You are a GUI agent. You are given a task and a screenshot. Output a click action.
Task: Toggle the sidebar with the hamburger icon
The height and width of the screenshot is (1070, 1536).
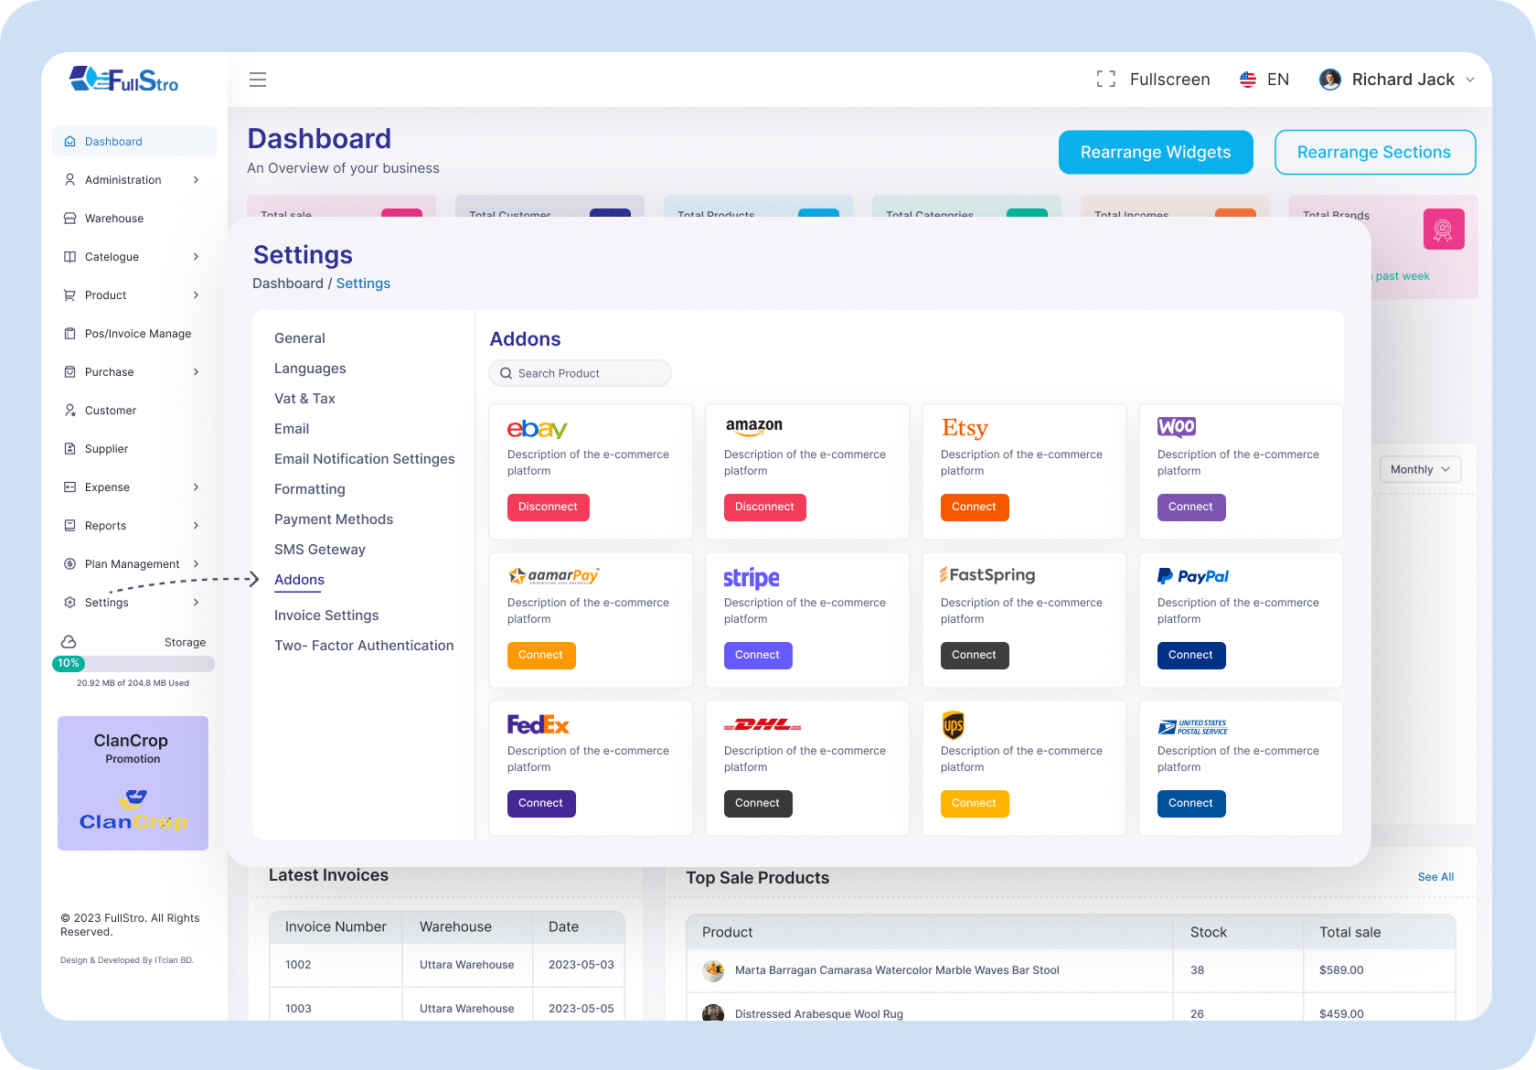(x=257, y=79)
